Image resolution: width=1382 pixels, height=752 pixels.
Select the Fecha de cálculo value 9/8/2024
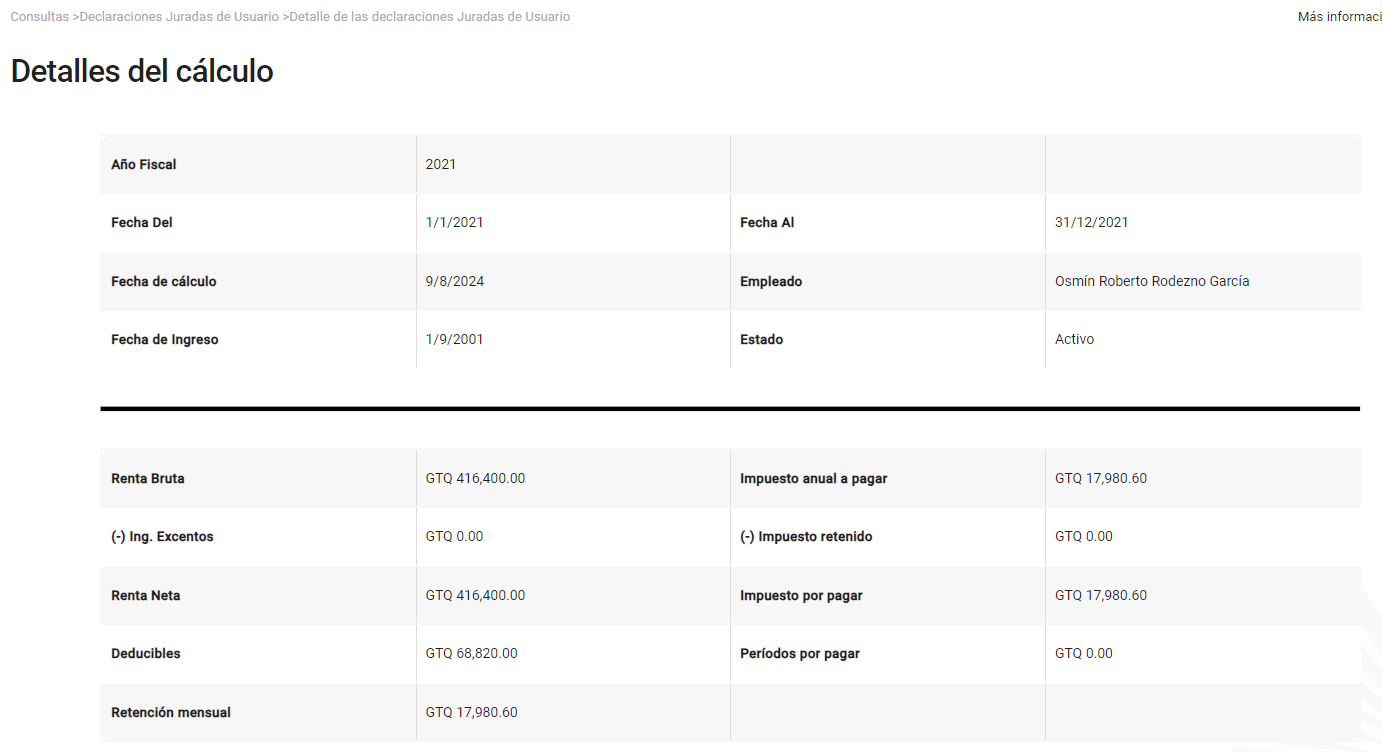pos(454,281)
